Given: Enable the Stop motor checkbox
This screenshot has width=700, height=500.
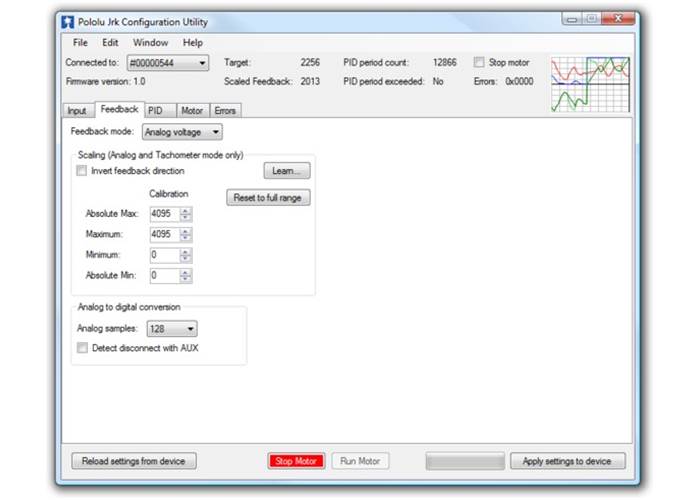Looking at the screenshot, I should pyautogui.click(x=479, y=62).
